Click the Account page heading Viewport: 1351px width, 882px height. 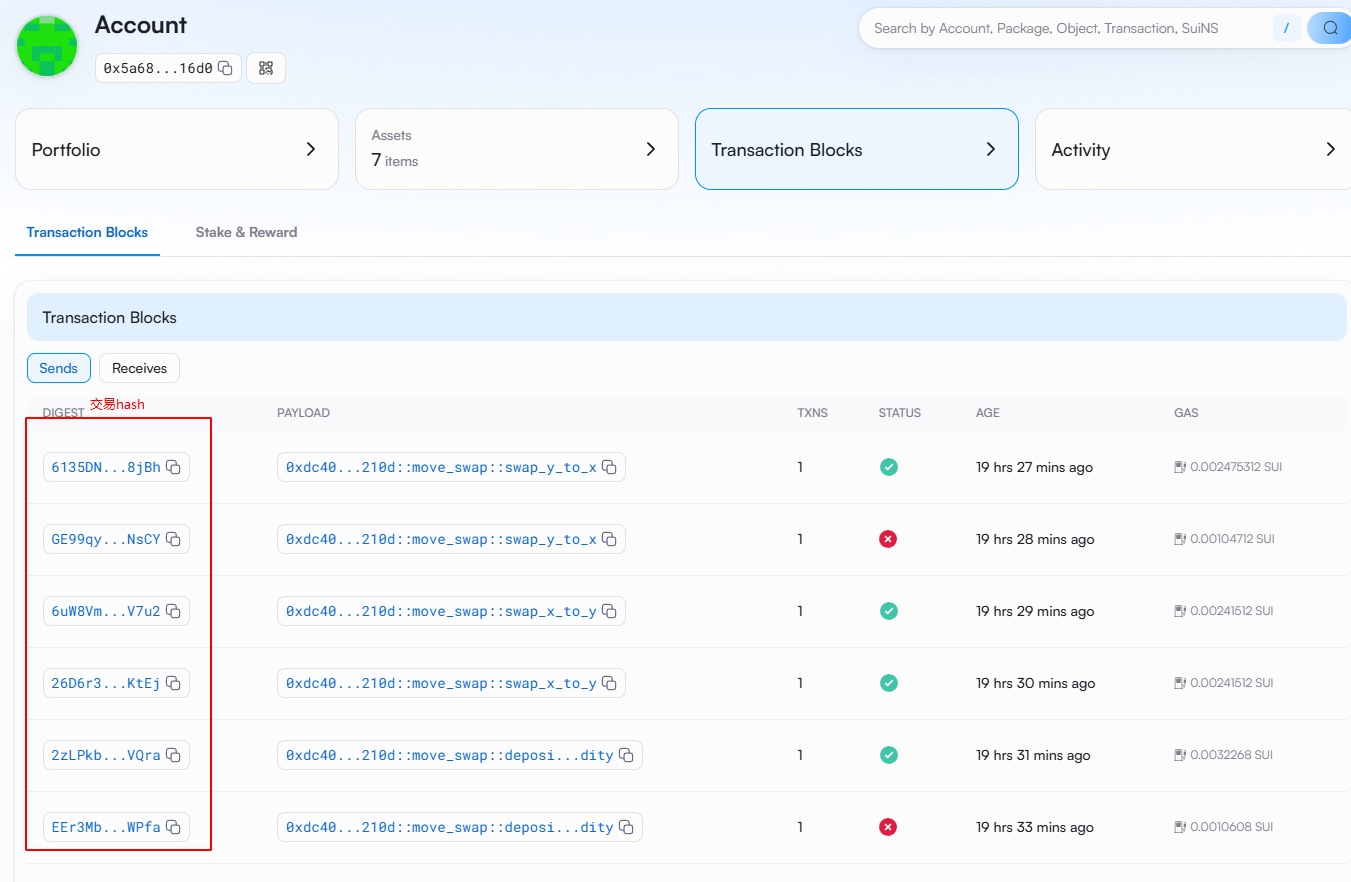pos(141,25)
